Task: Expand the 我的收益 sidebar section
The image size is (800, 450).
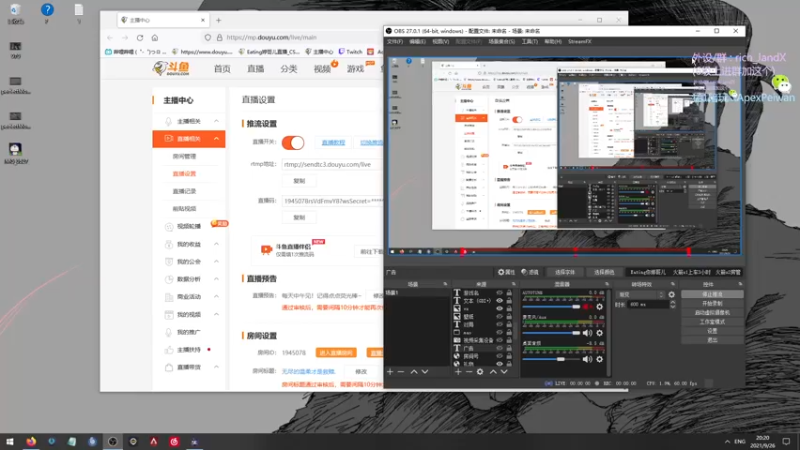Action: tap(216, 244)
